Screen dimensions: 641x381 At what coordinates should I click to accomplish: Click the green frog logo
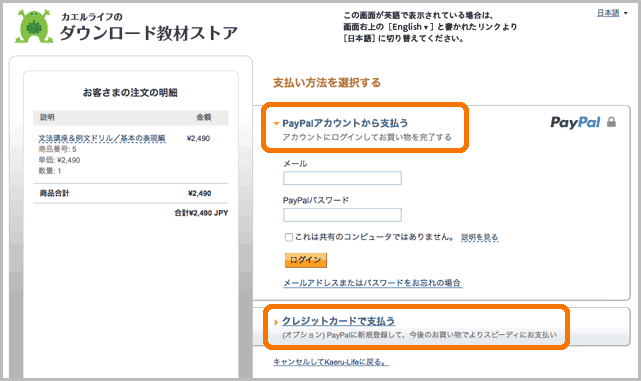click(34, 26)
